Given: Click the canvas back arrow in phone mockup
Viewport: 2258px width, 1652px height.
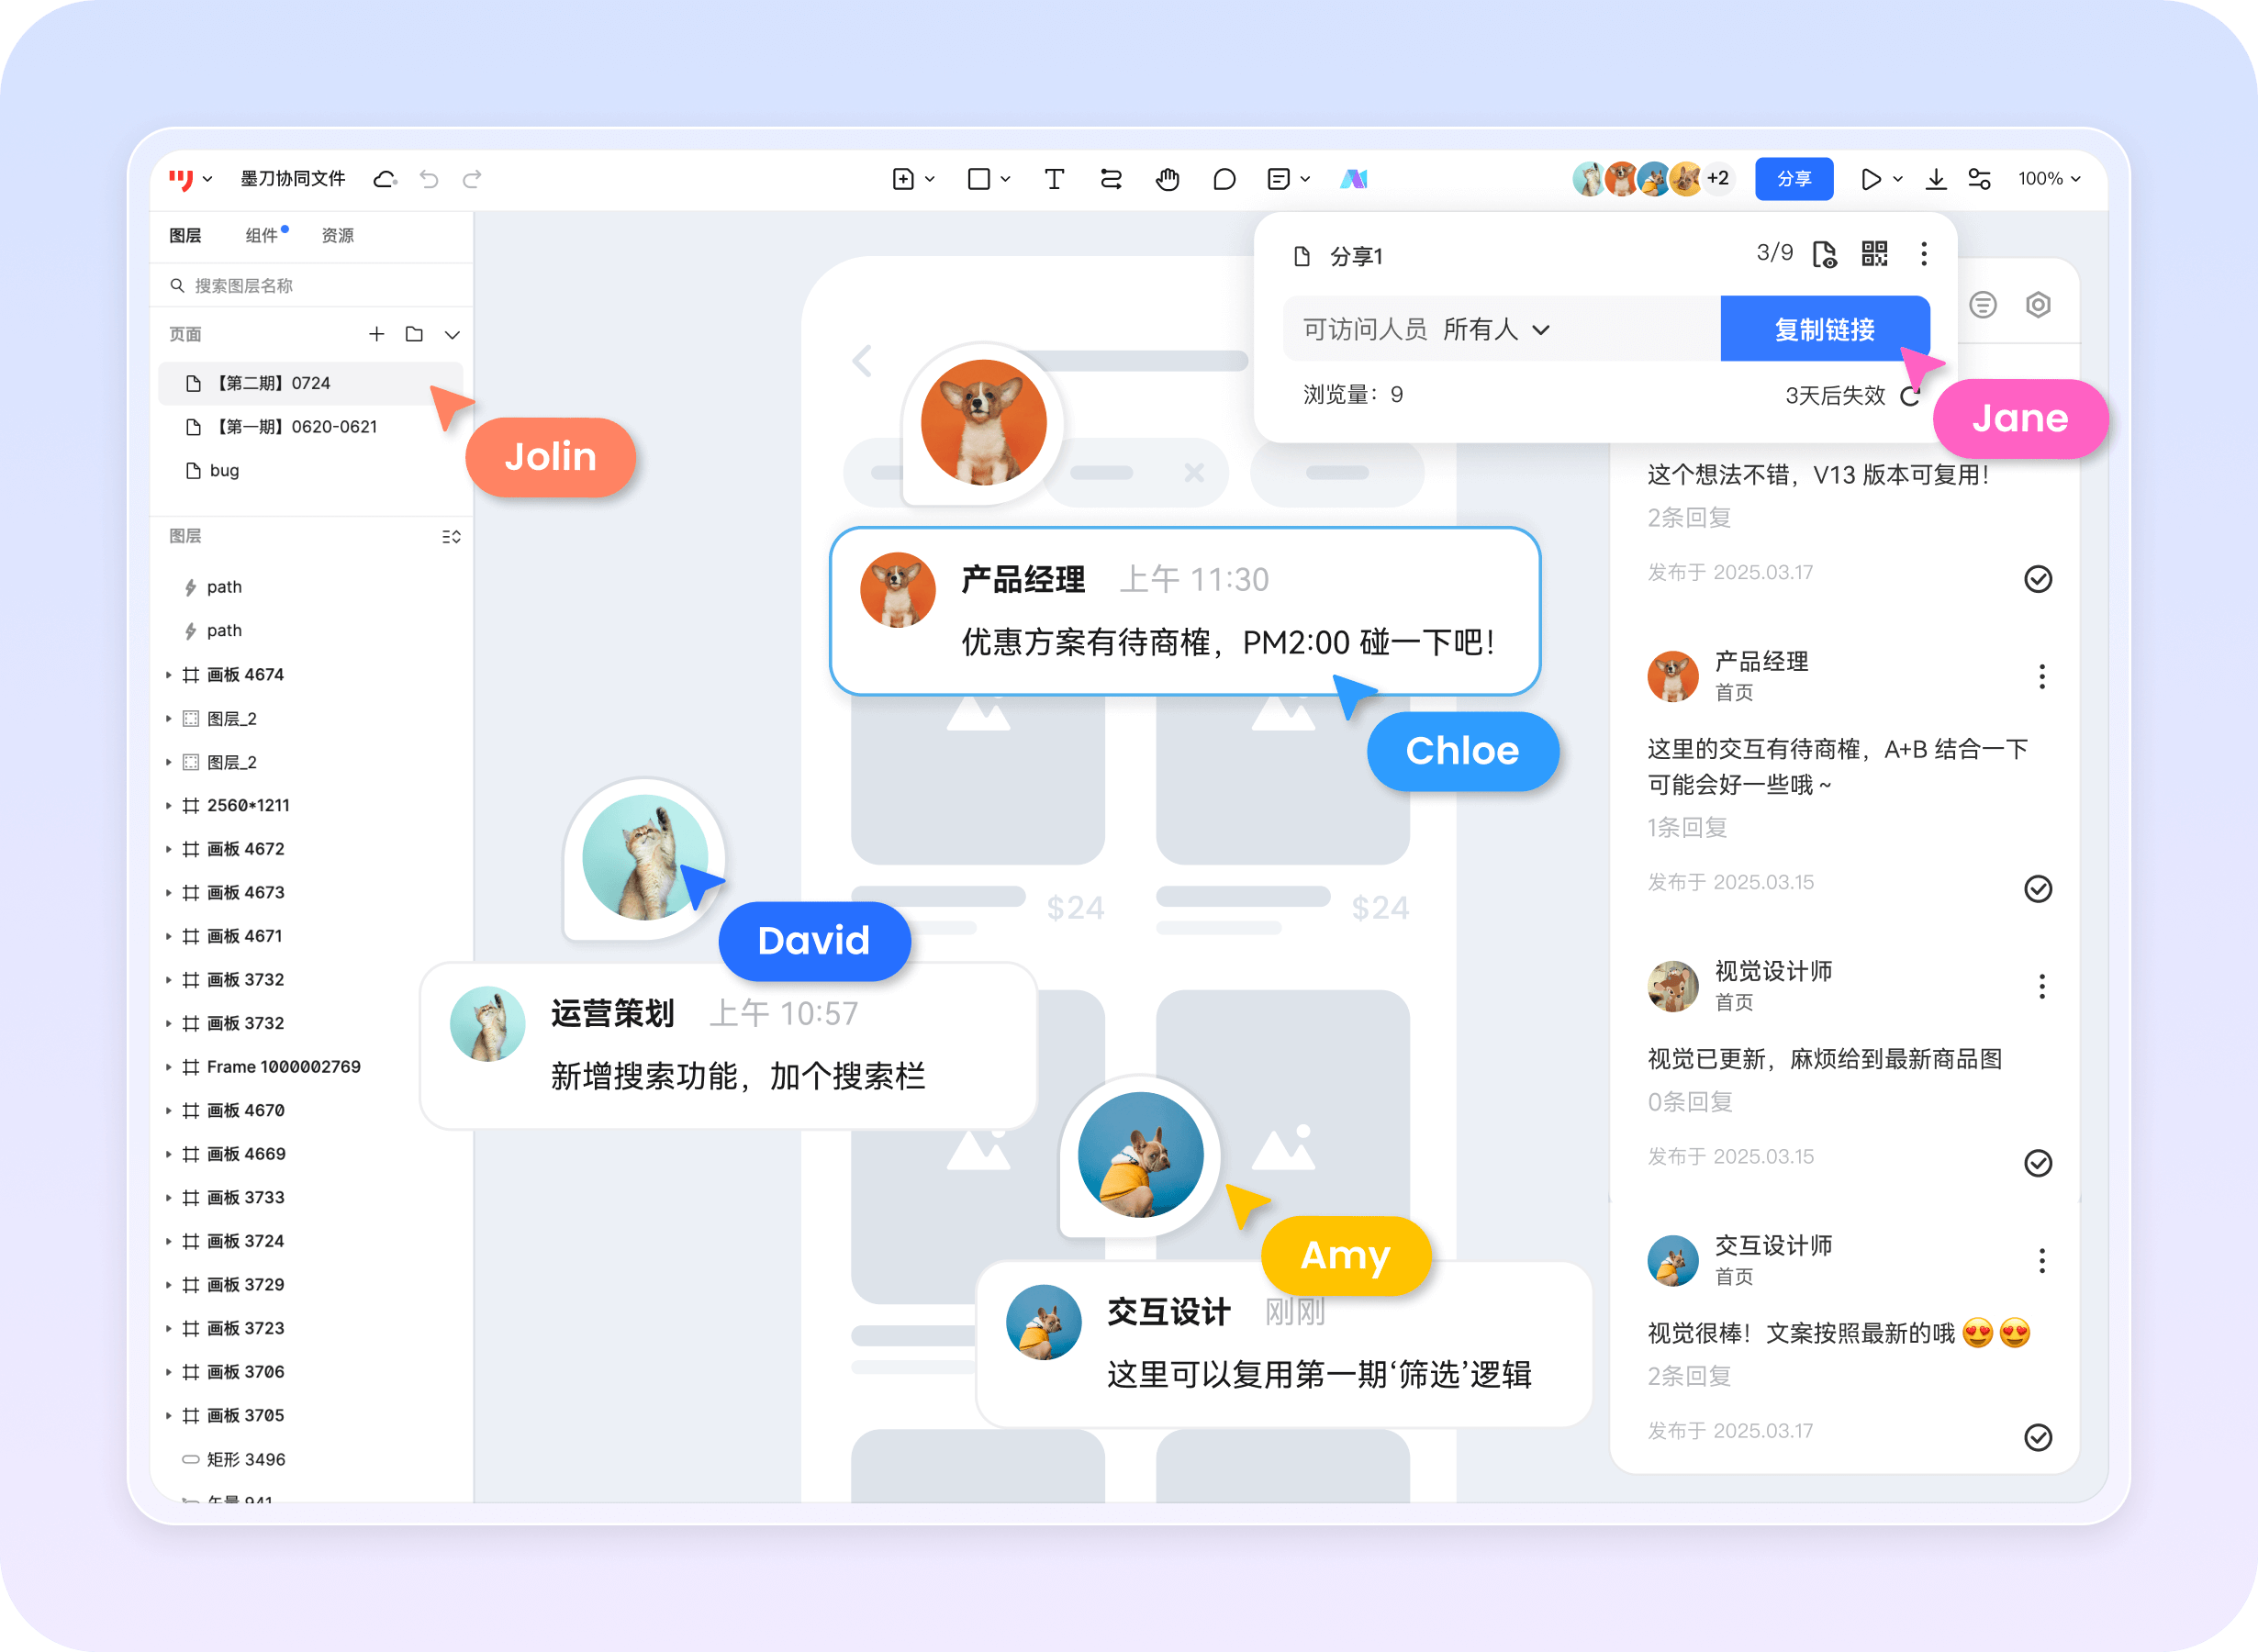Looking at the screenshot, I should click(x=862, y=361).
